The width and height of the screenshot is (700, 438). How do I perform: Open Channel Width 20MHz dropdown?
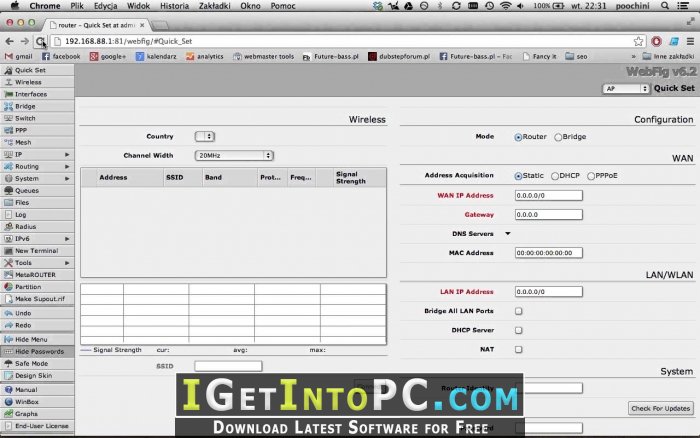234,155
